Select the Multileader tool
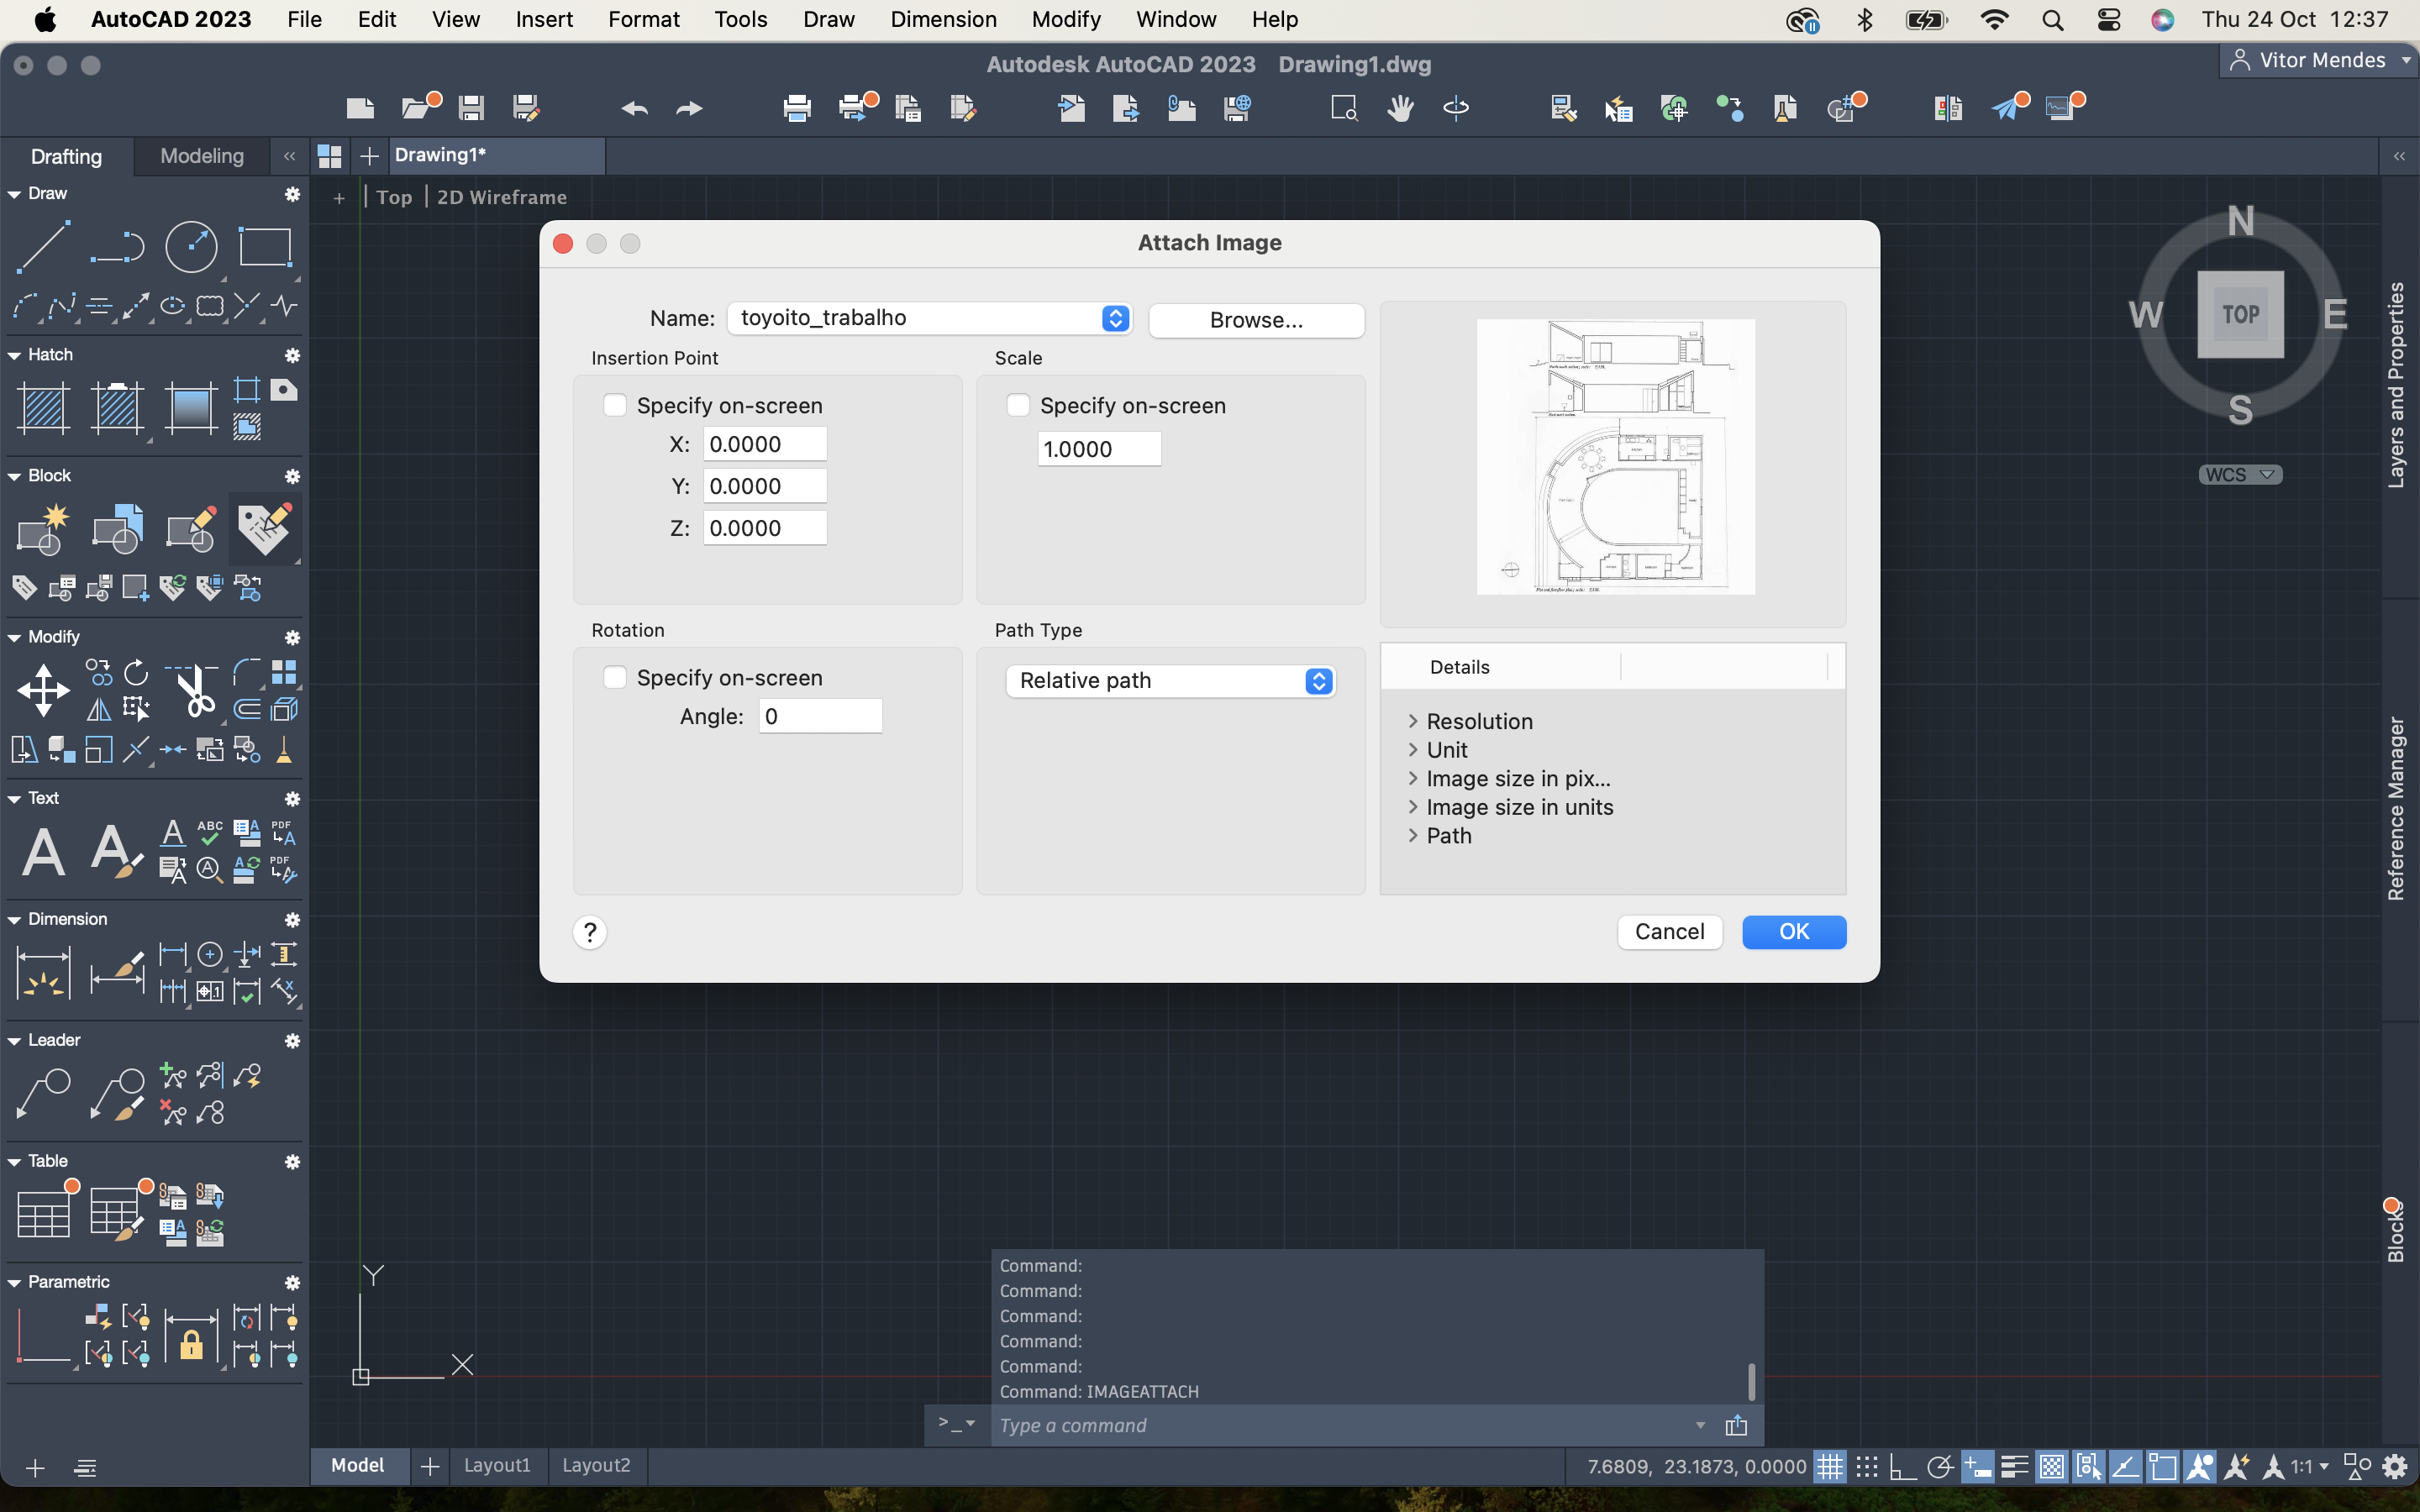This screenshot has height=1512, width=2420. 43,1093
